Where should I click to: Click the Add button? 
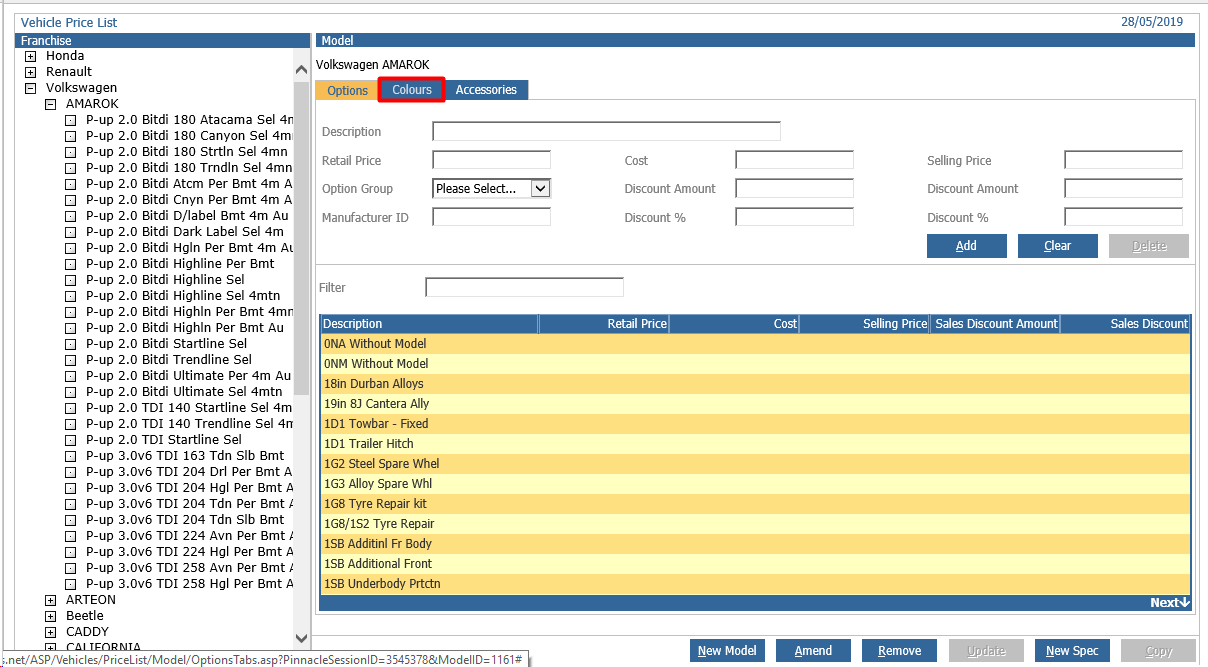click(x=966, y=246)
